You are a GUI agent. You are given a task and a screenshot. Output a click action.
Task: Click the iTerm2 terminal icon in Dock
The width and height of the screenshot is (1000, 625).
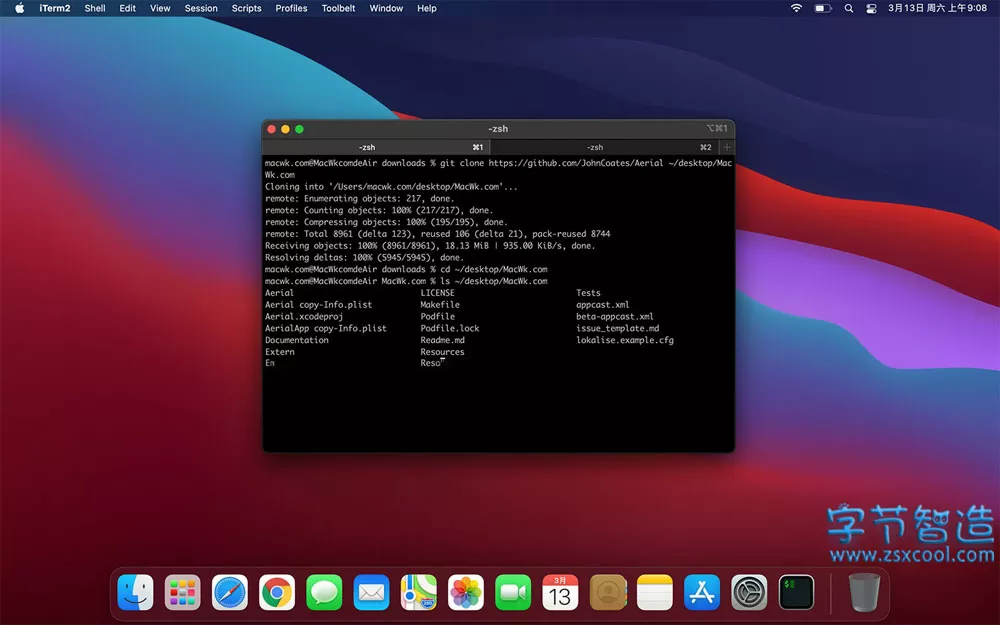coord(797,592)
